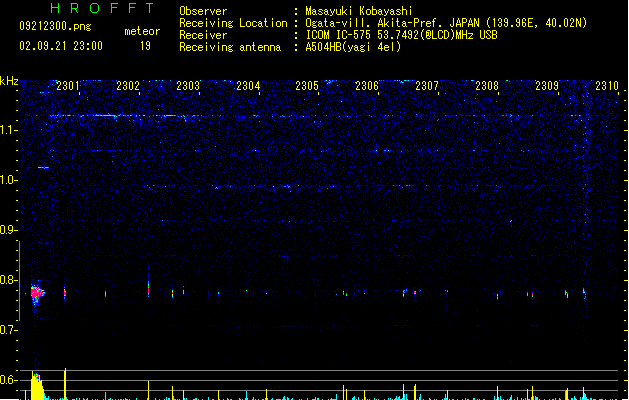
Task: Click the 2304 time marker
Action: (248, 86)
